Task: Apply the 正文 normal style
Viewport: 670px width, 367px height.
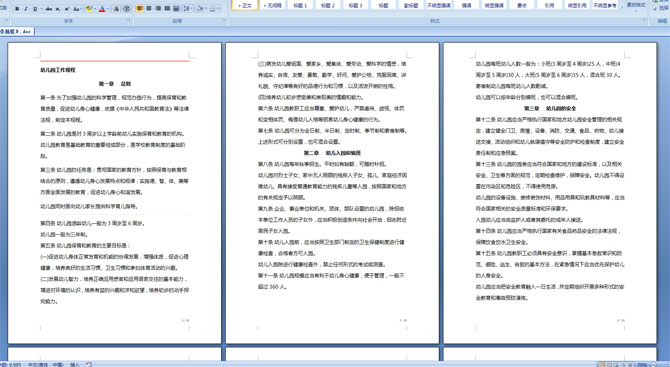Action: pos(245,5)
